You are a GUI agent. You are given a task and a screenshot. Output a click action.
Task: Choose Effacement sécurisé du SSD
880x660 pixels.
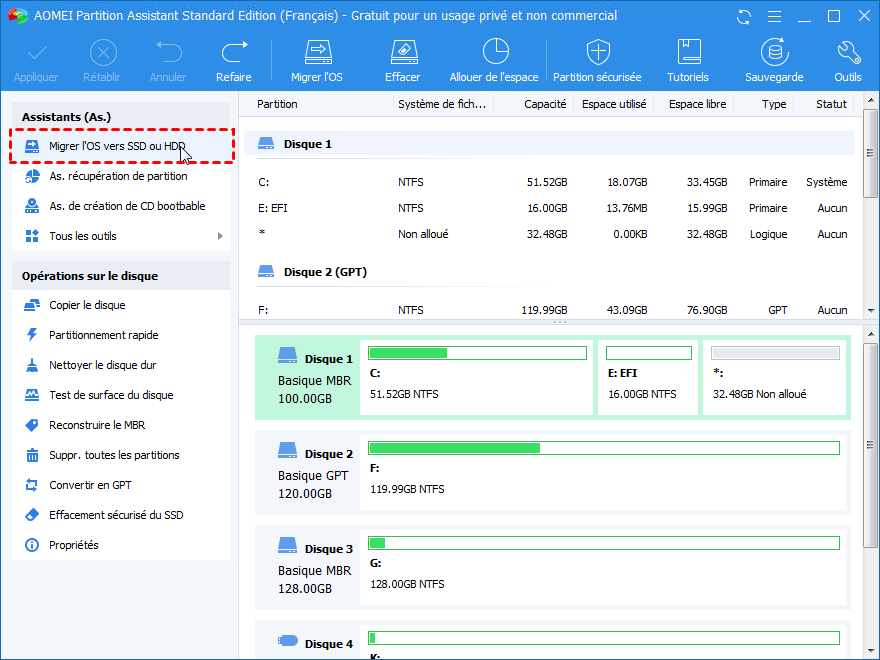click(116, 515)
